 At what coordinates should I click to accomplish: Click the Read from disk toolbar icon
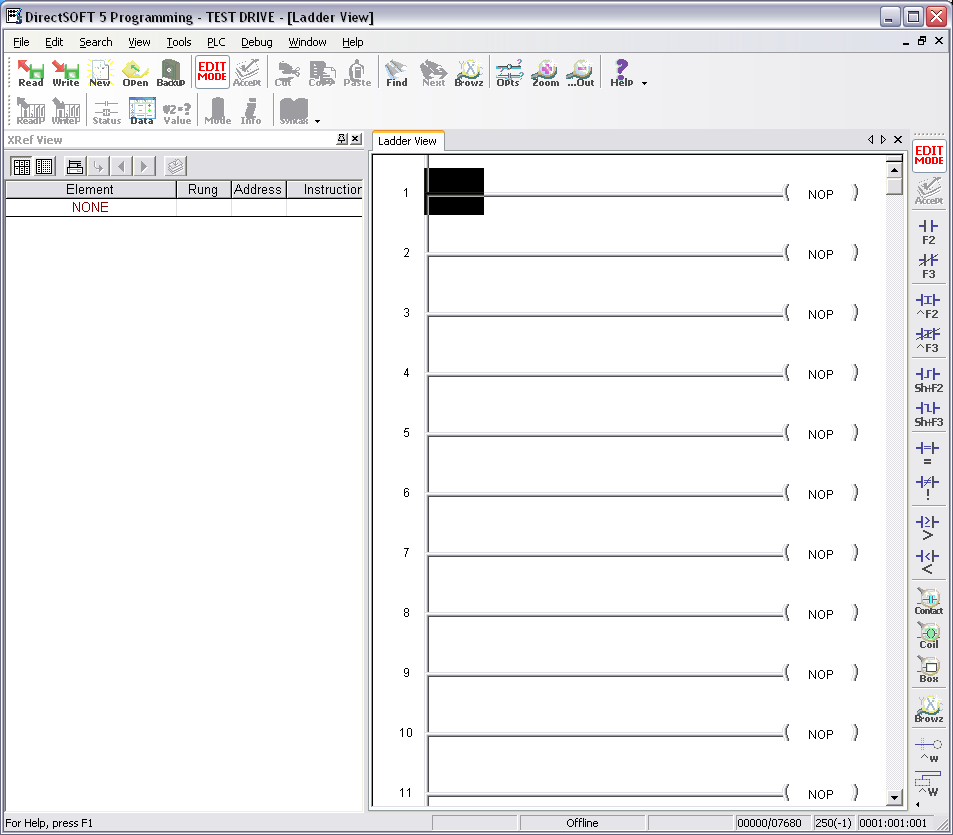tap(30, 73)
